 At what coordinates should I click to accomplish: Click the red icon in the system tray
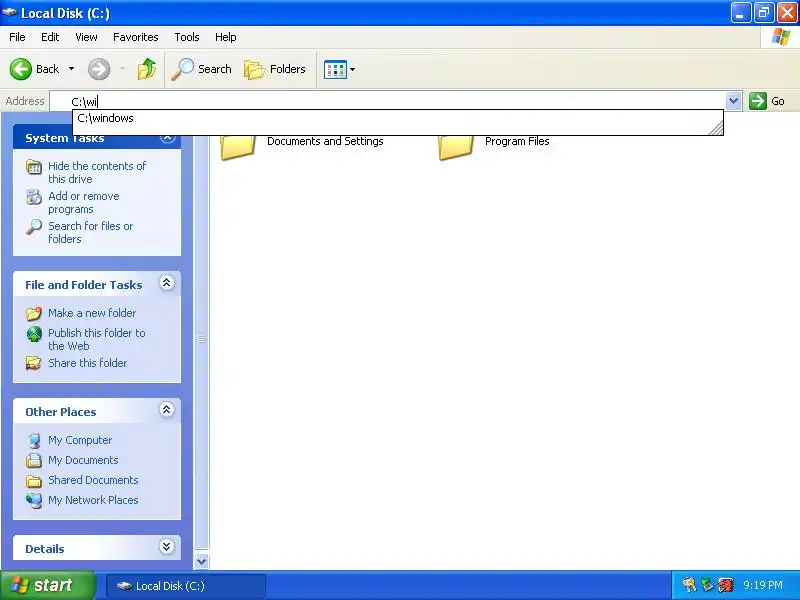coord(726,585)
